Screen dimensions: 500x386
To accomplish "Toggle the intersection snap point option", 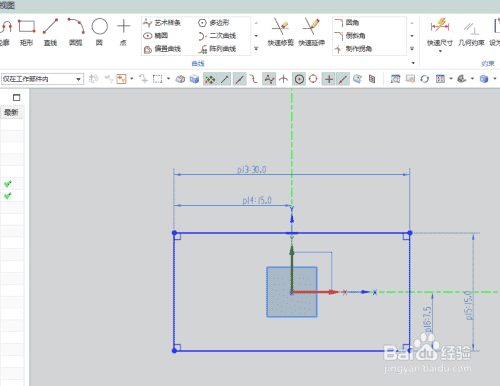I will tap(284, 79).
